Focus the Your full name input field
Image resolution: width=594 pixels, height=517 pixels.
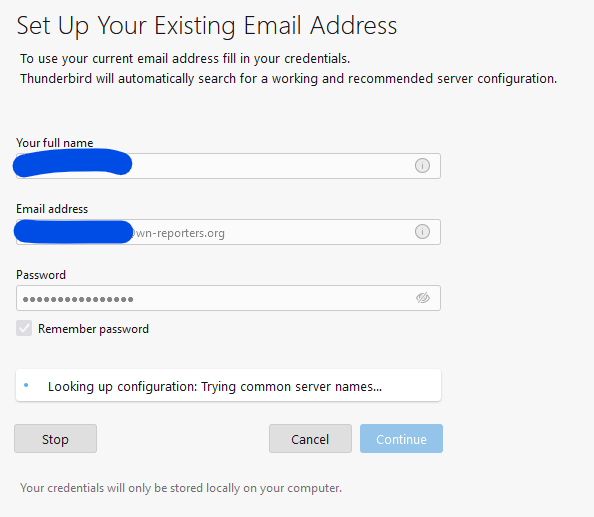pyautogui.click(x=228, y=166)
